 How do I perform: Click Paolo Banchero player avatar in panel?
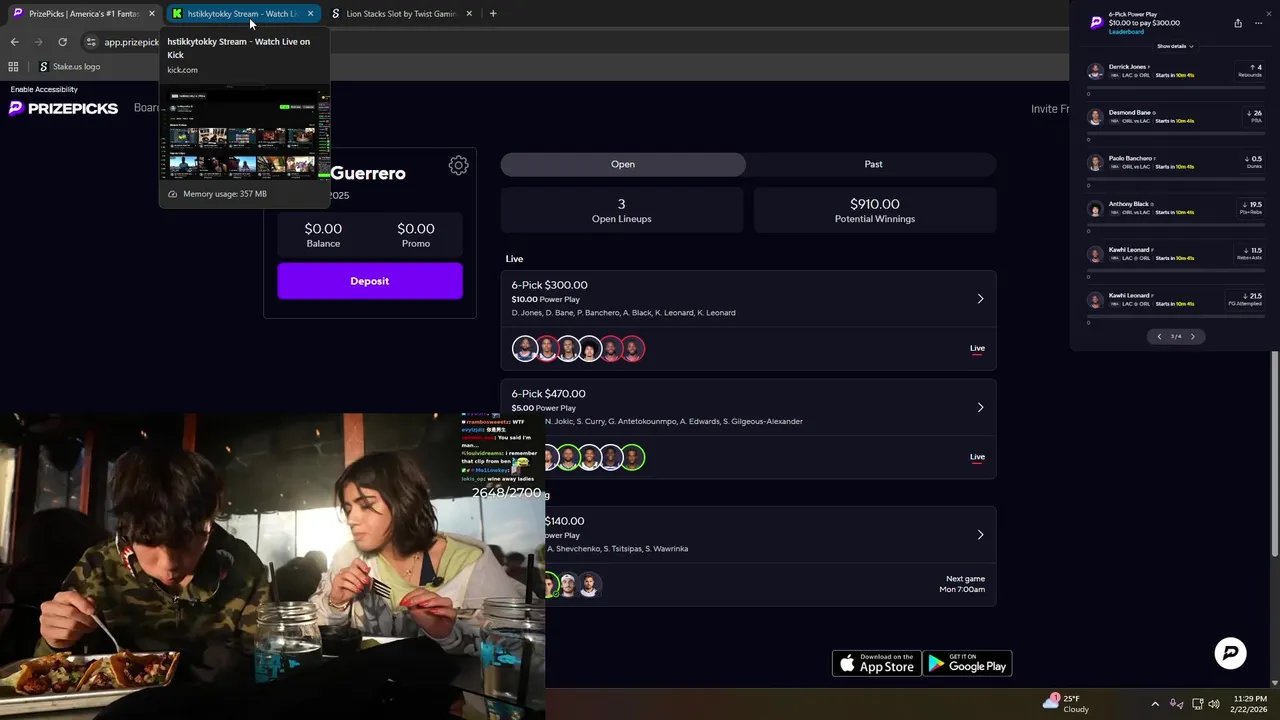click(x=1095, y=163)
